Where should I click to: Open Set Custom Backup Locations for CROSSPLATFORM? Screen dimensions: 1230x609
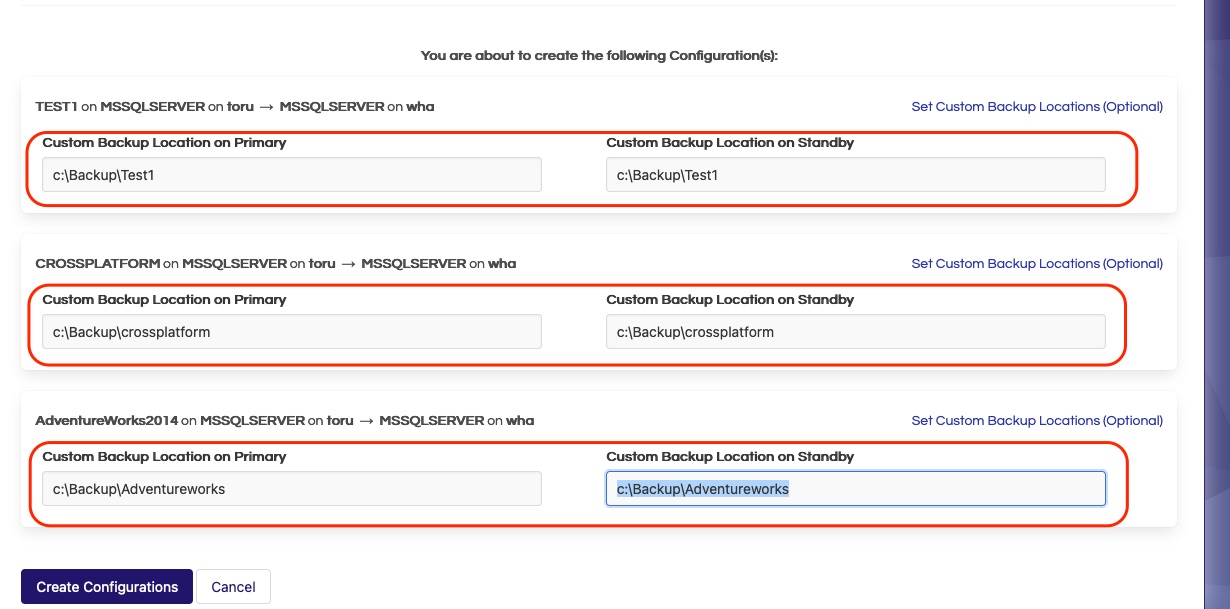click(x=1037, y=263)
